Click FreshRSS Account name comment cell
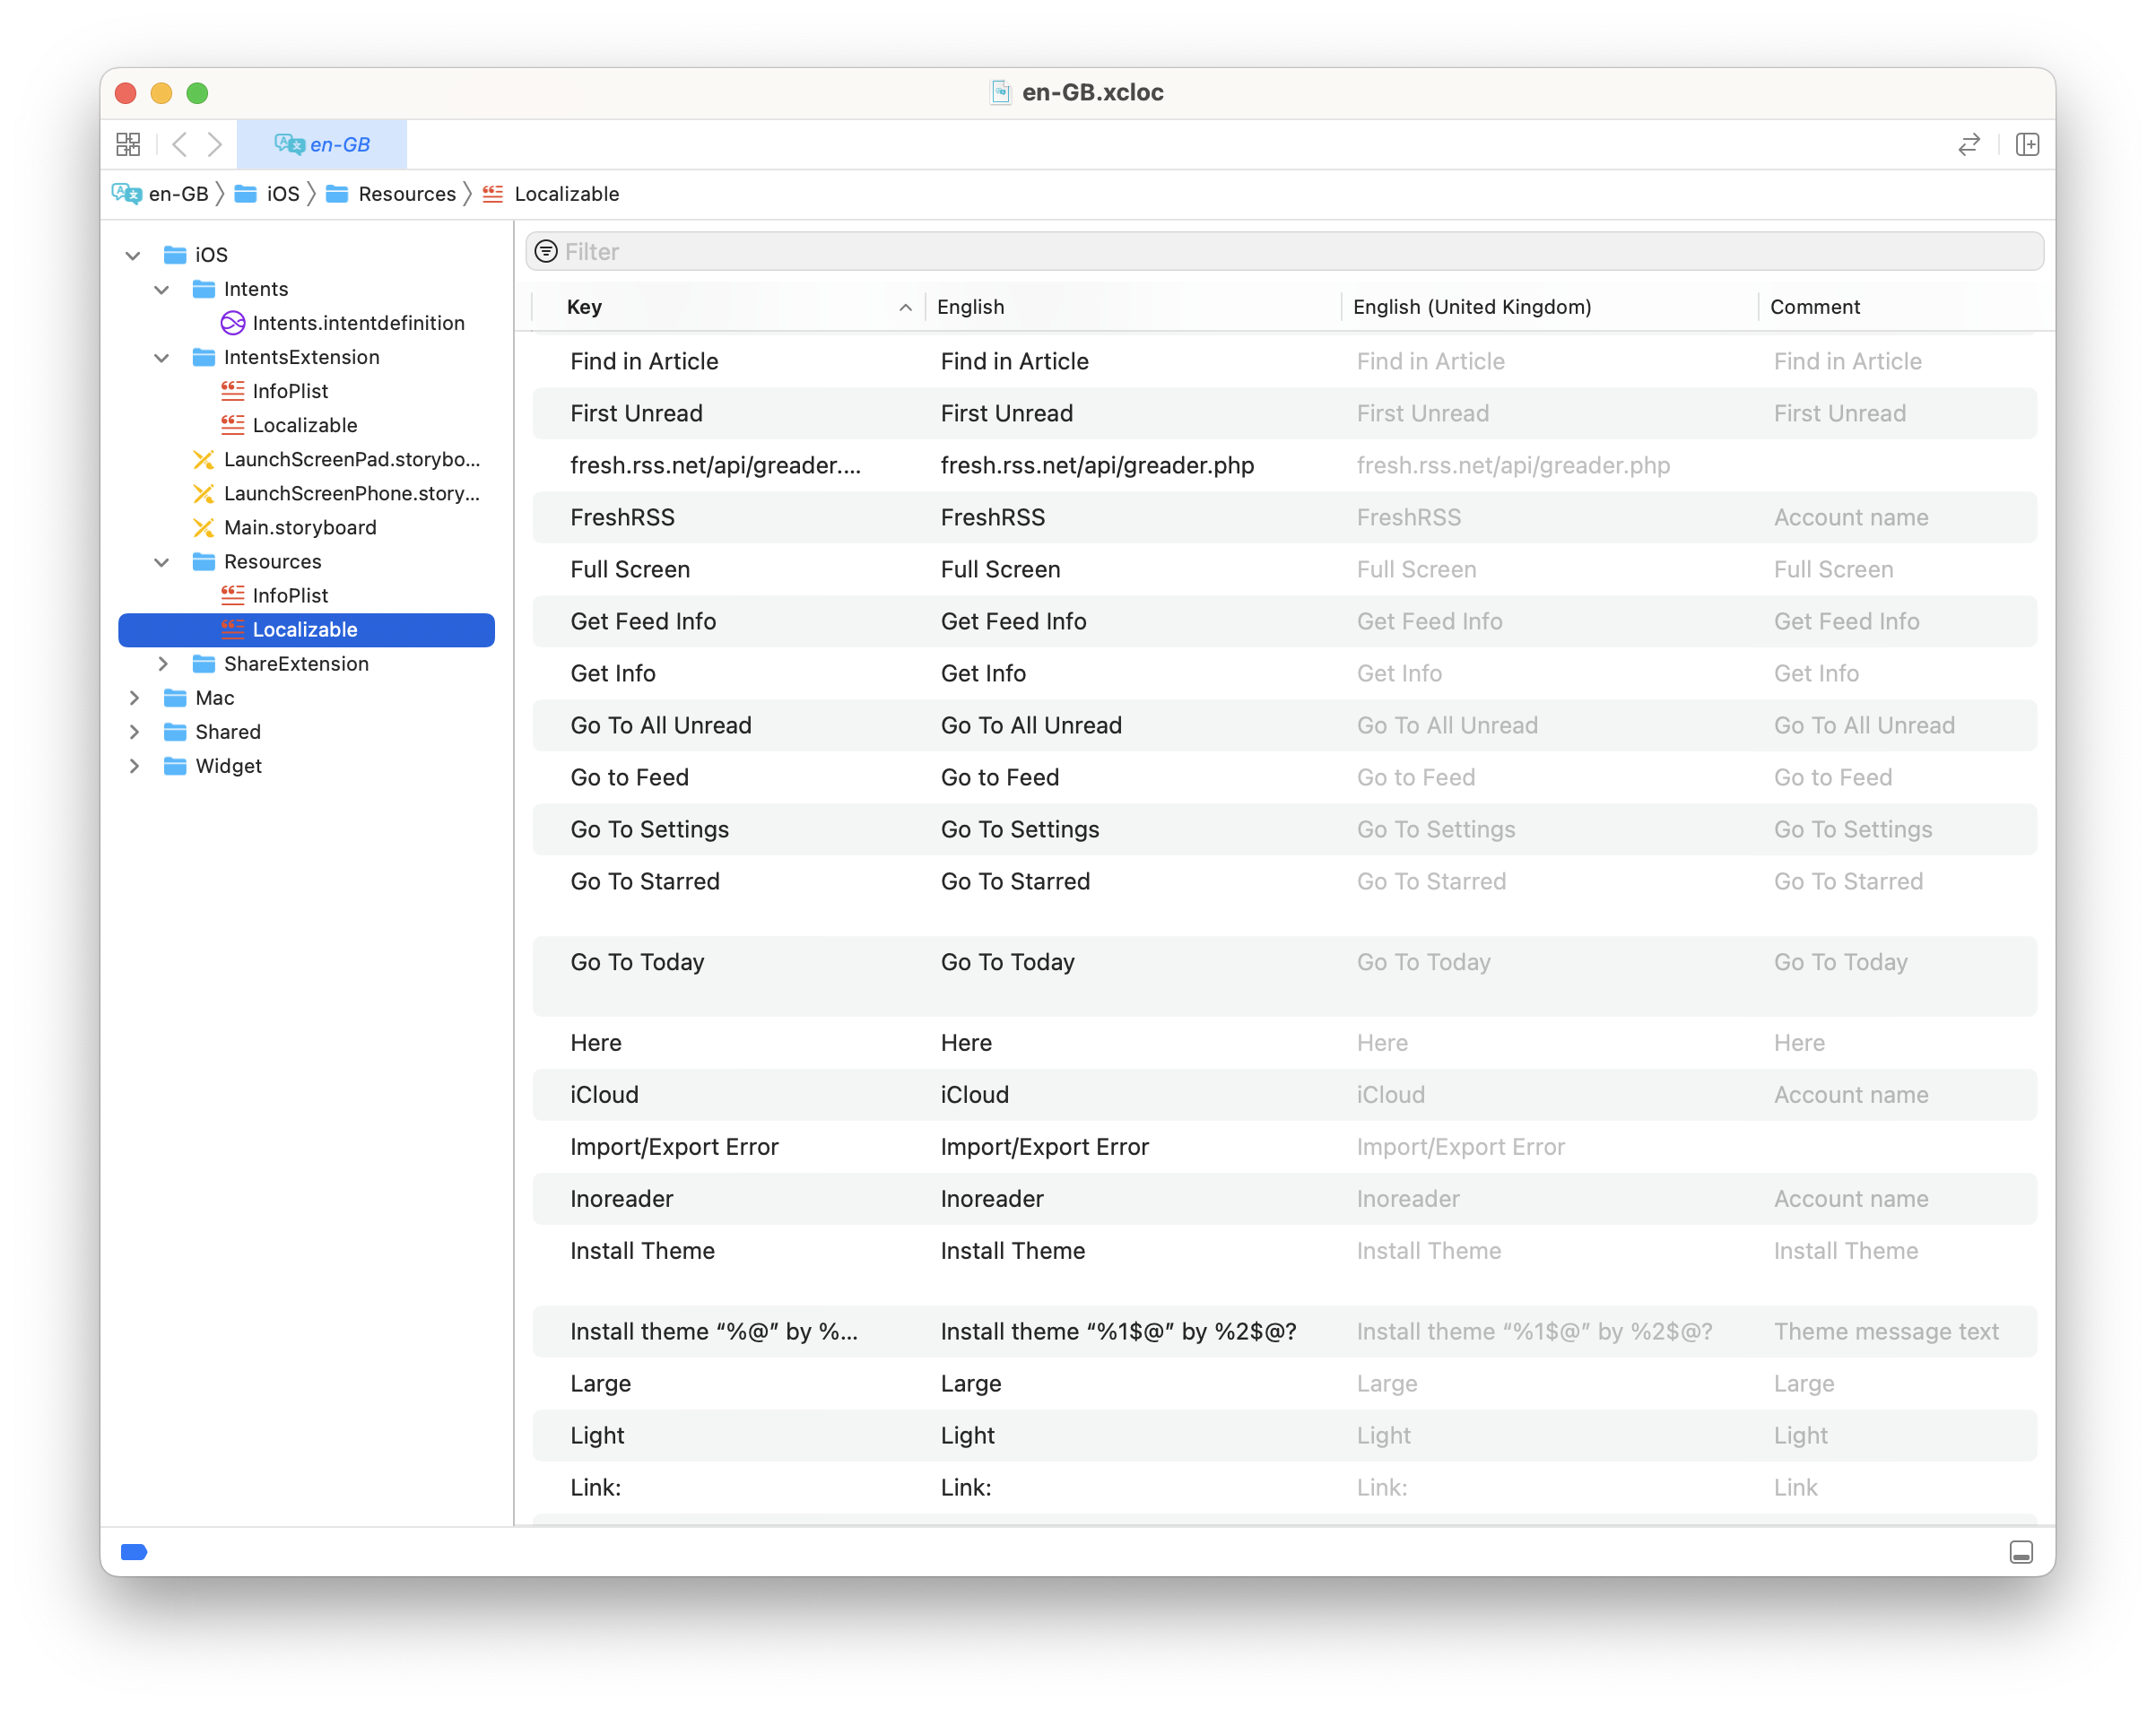This screenshot has width=2156, height=1709. pyautogui.click(x=1850, y=517)
